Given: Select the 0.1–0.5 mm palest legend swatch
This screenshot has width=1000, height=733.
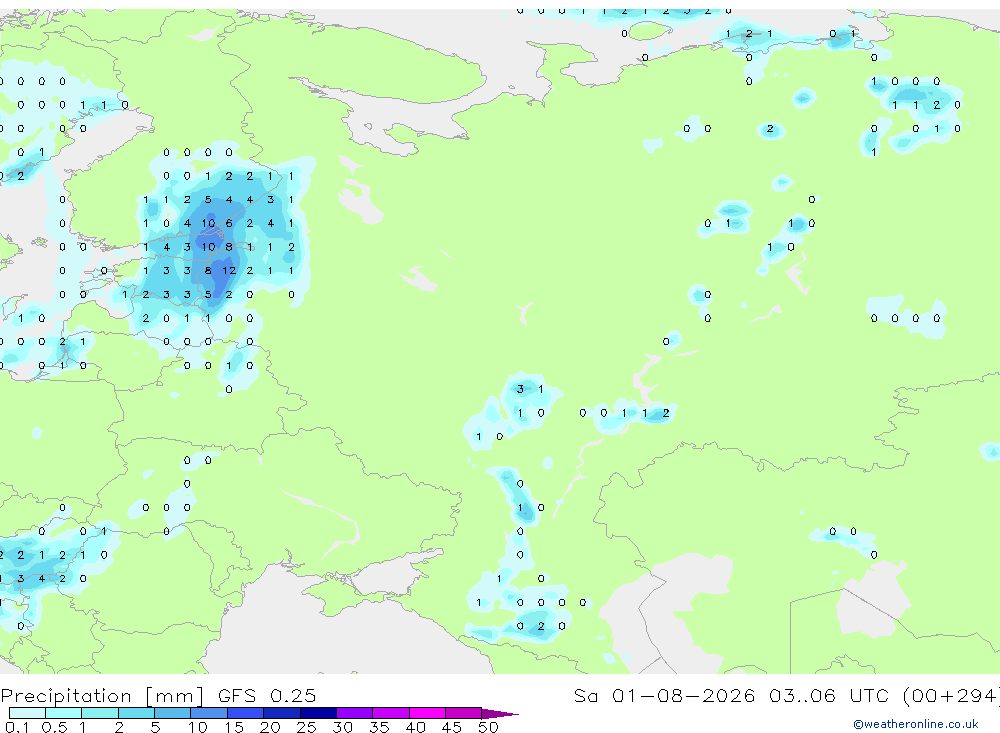Looking at the screenshot, I should (27, 713).
